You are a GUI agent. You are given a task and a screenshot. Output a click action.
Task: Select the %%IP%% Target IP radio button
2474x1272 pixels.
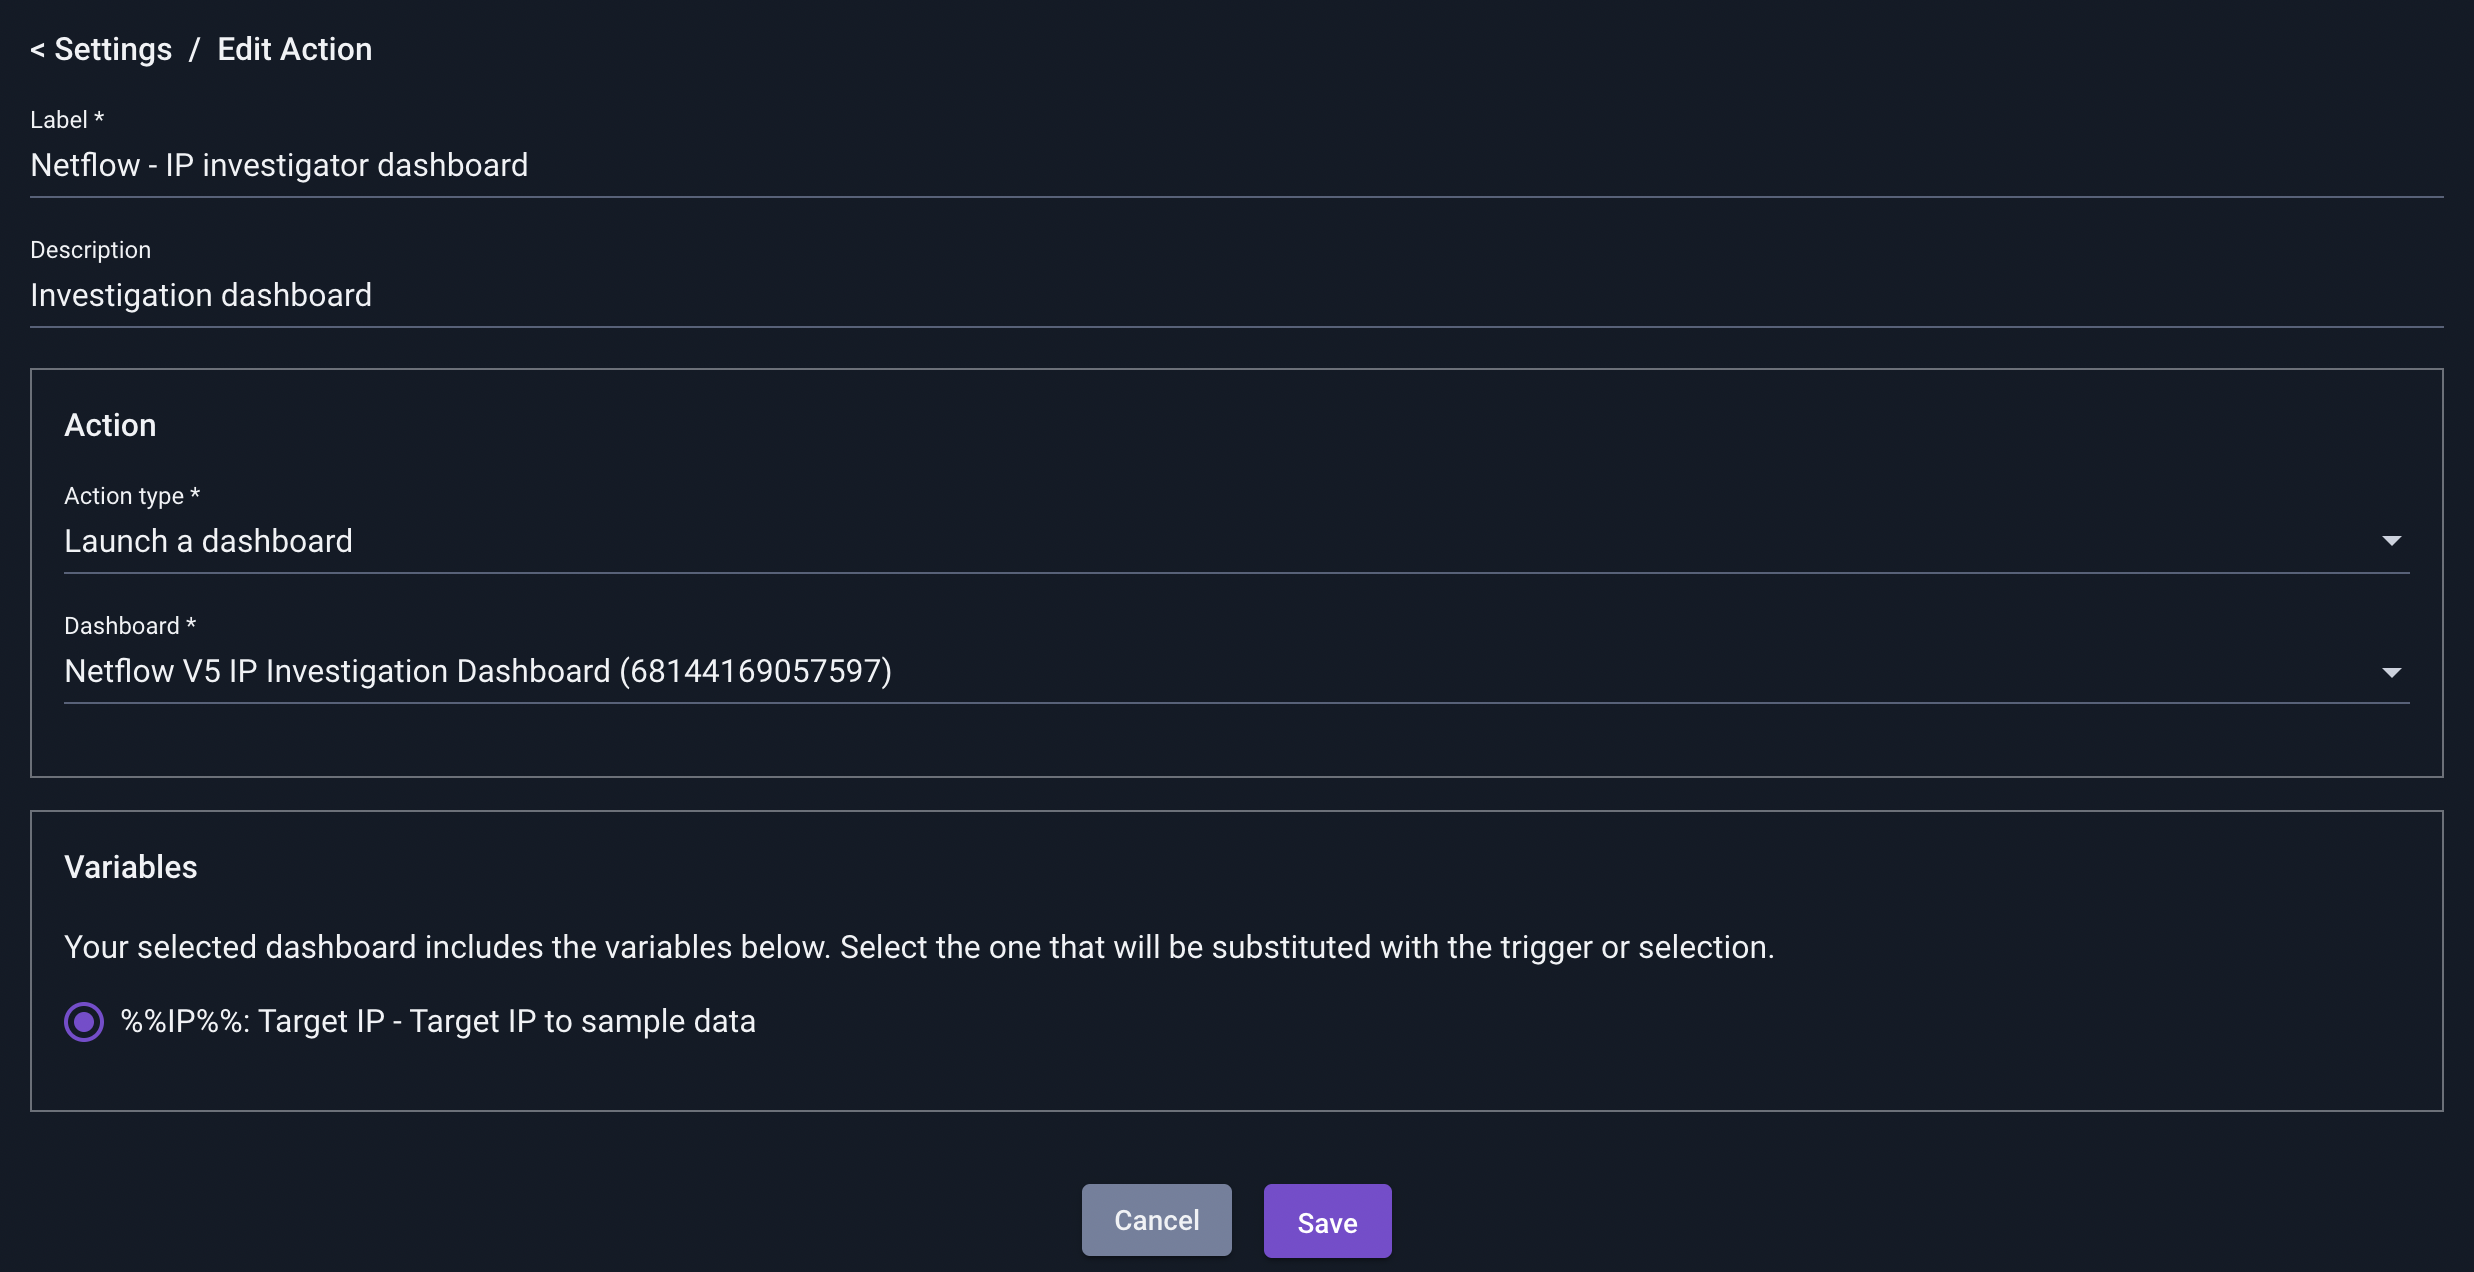[x=84, y=1022]
